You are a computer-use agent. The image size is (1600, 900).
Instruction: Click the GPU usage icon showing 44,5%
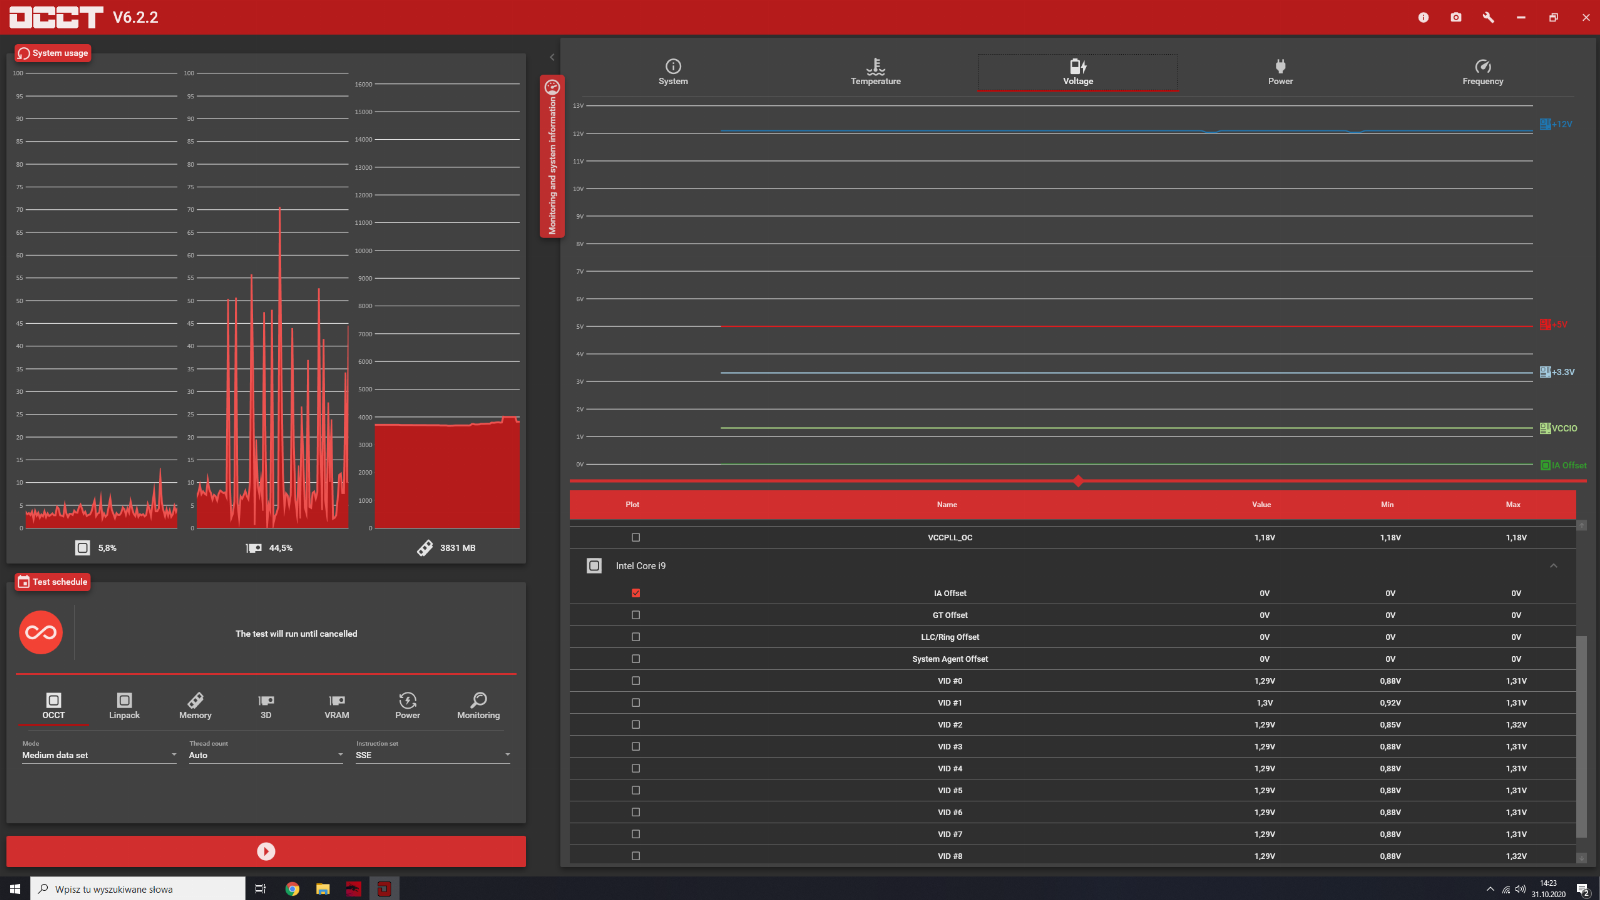254,548
